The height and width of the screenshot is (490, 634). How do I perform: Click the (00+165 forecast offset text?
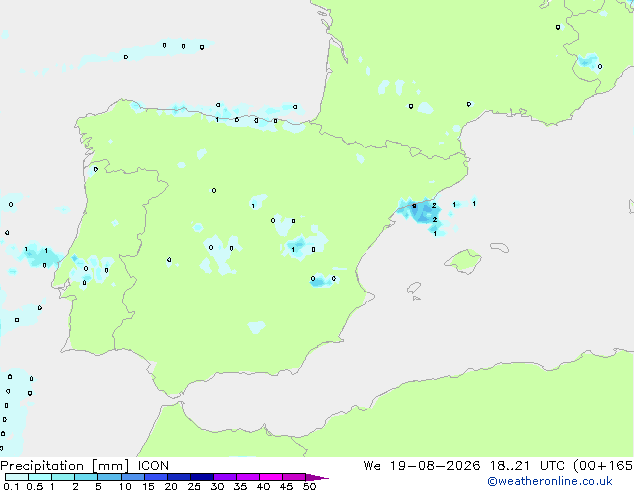point(603,466)
